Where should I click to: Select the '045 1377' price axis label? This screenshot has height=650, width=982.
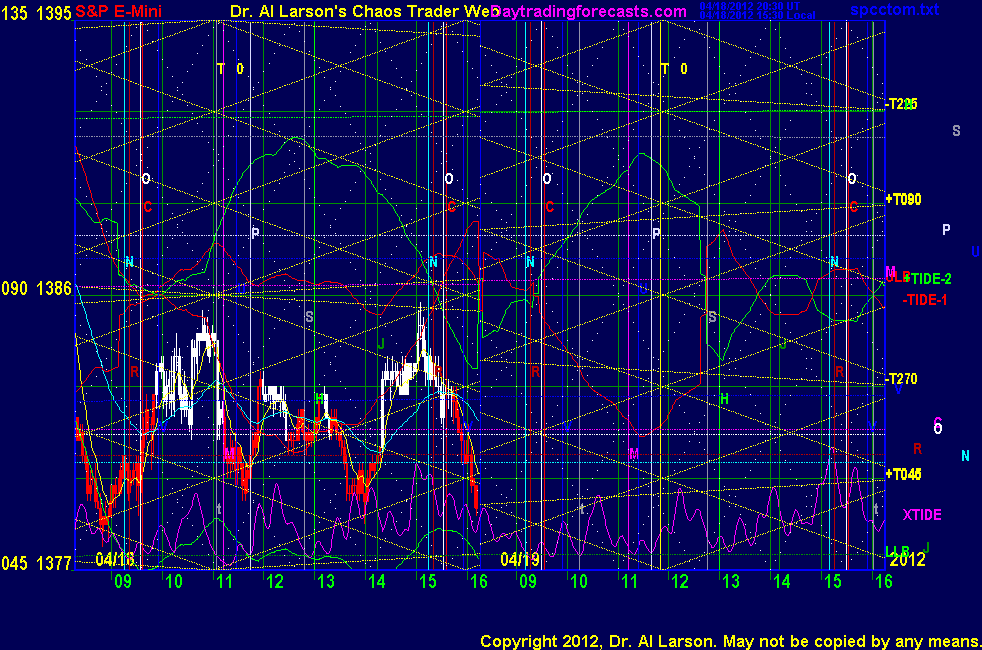[36, 563]
